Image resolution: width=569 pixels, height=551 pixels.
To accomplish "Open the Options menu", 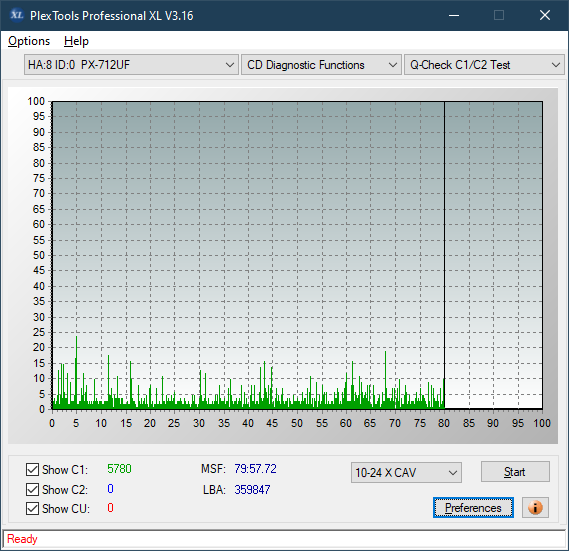I will (x=29, y=41).
